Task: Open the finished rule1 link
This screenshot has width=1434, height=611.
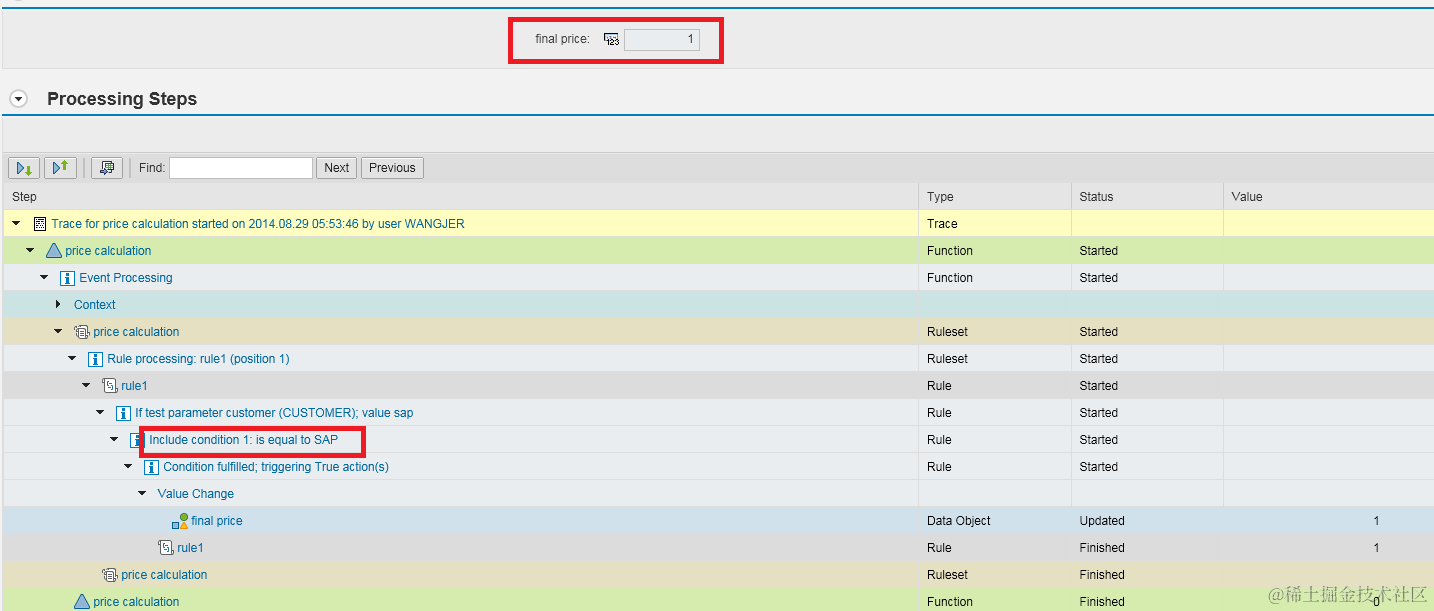Action: 191,548
